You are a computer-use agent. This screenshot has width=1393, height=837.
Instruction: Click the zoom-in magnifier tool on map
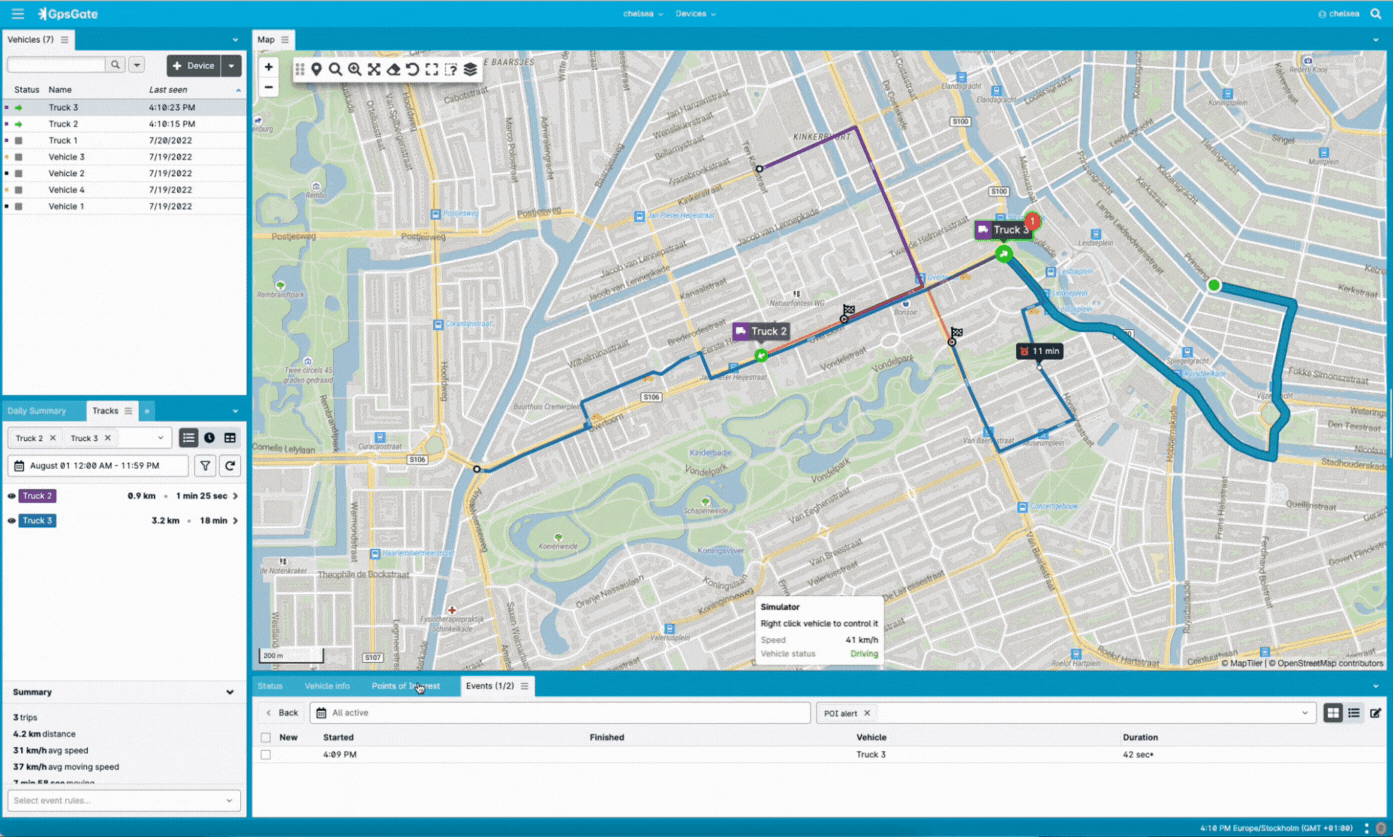[x=354, y=69]
